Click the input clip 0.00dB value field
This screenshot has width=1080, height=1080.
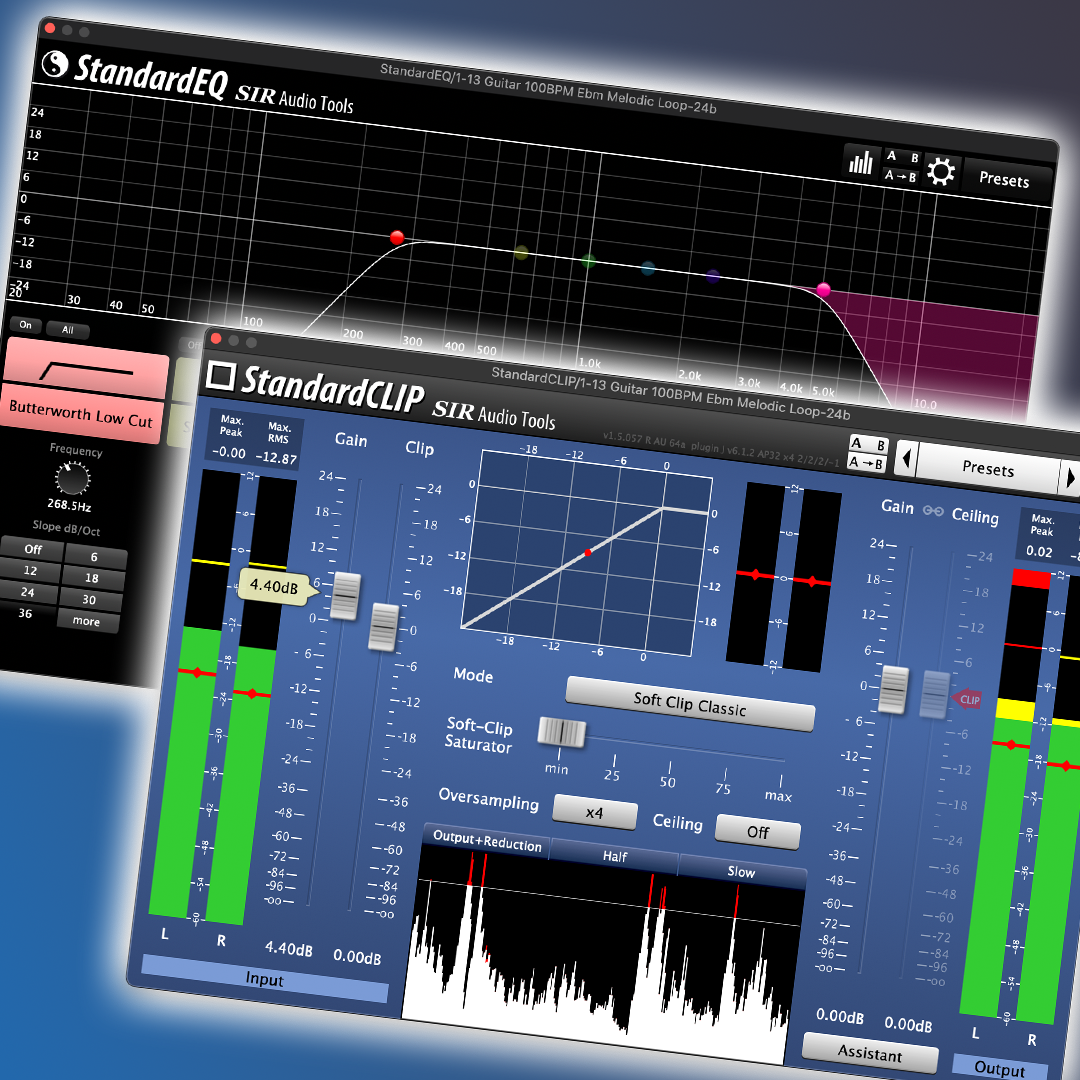357,956
